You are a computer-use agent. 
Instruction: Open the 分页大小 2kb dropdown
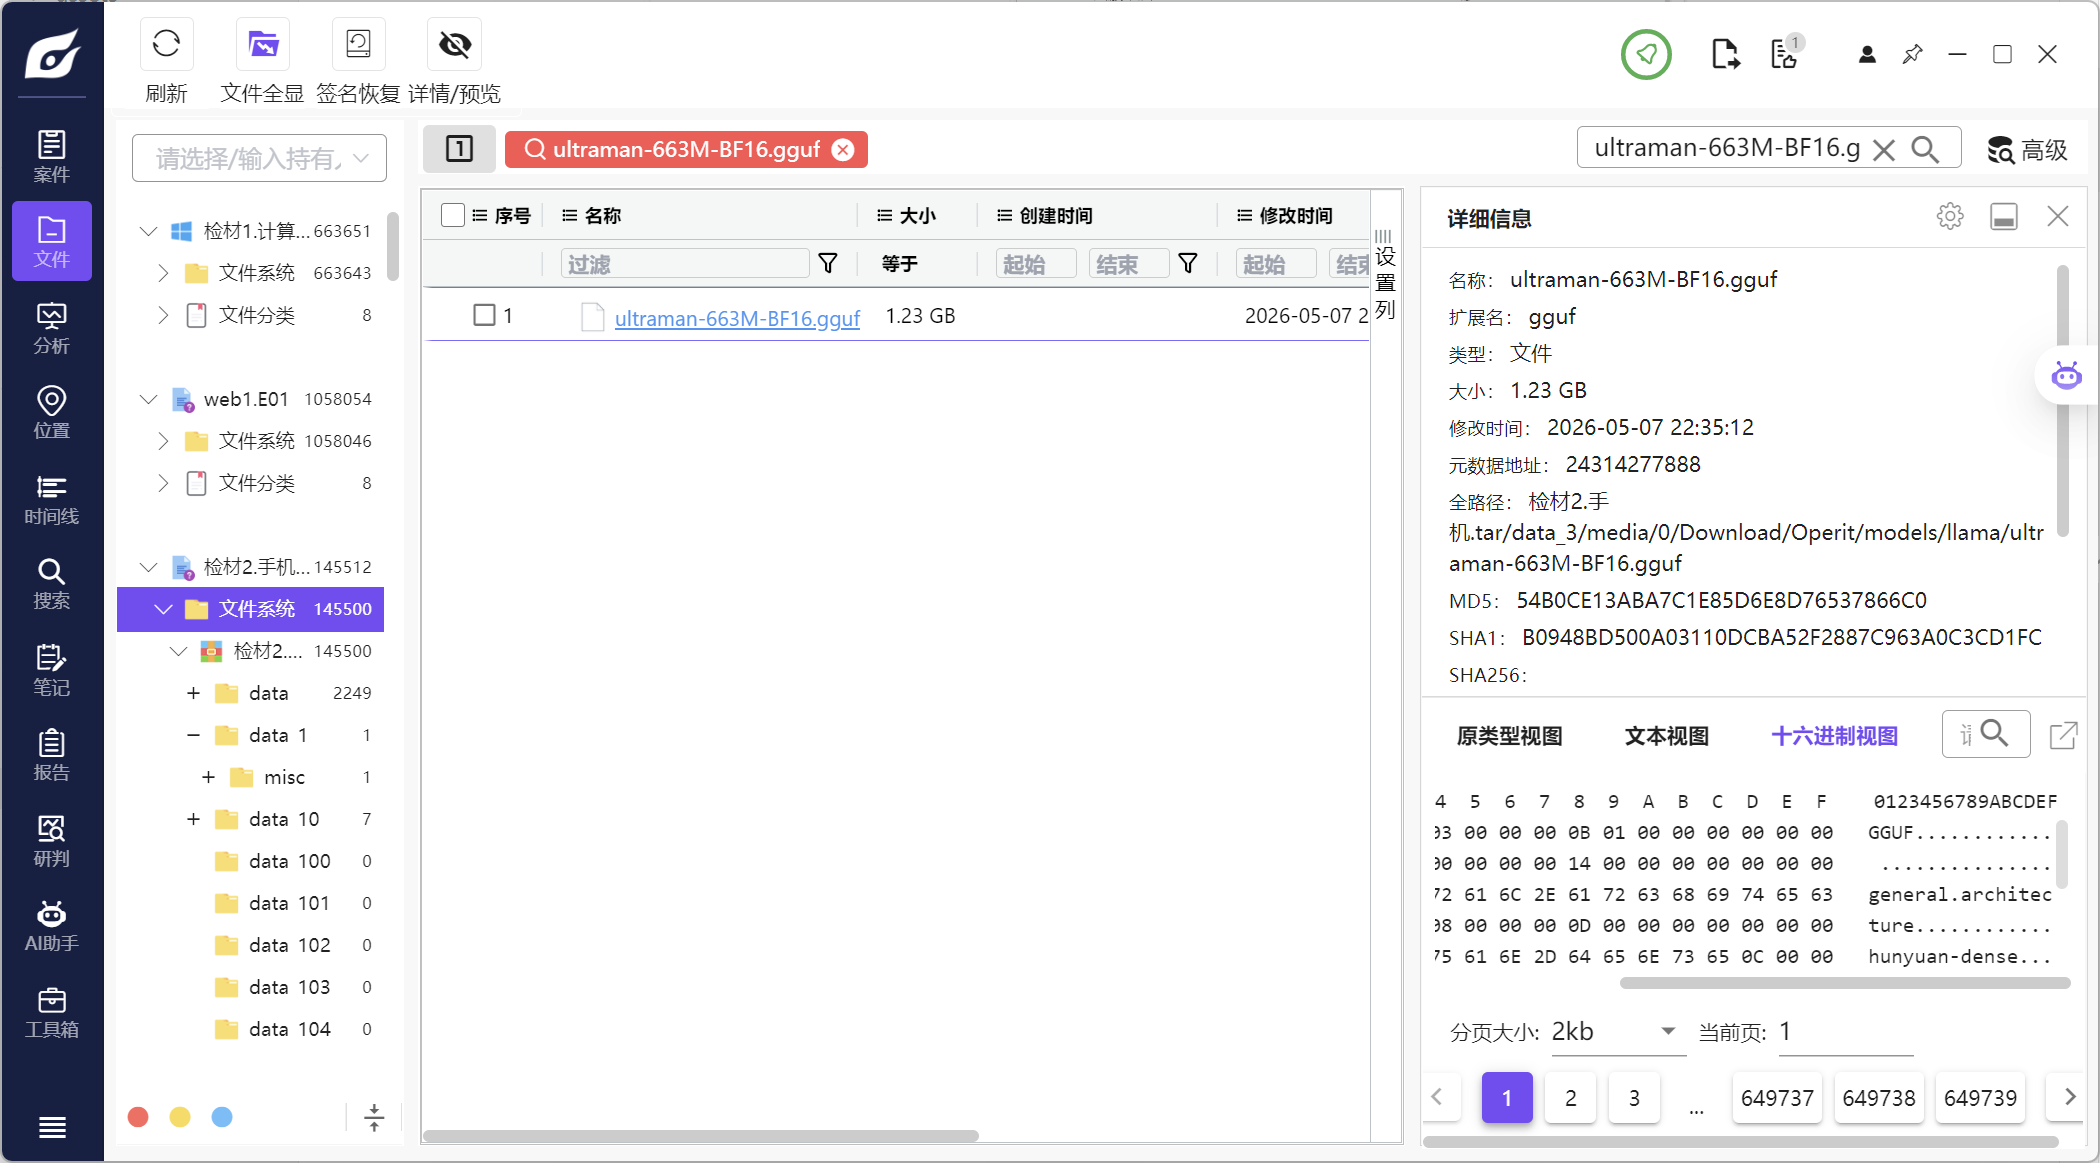coord(1617,1032)
